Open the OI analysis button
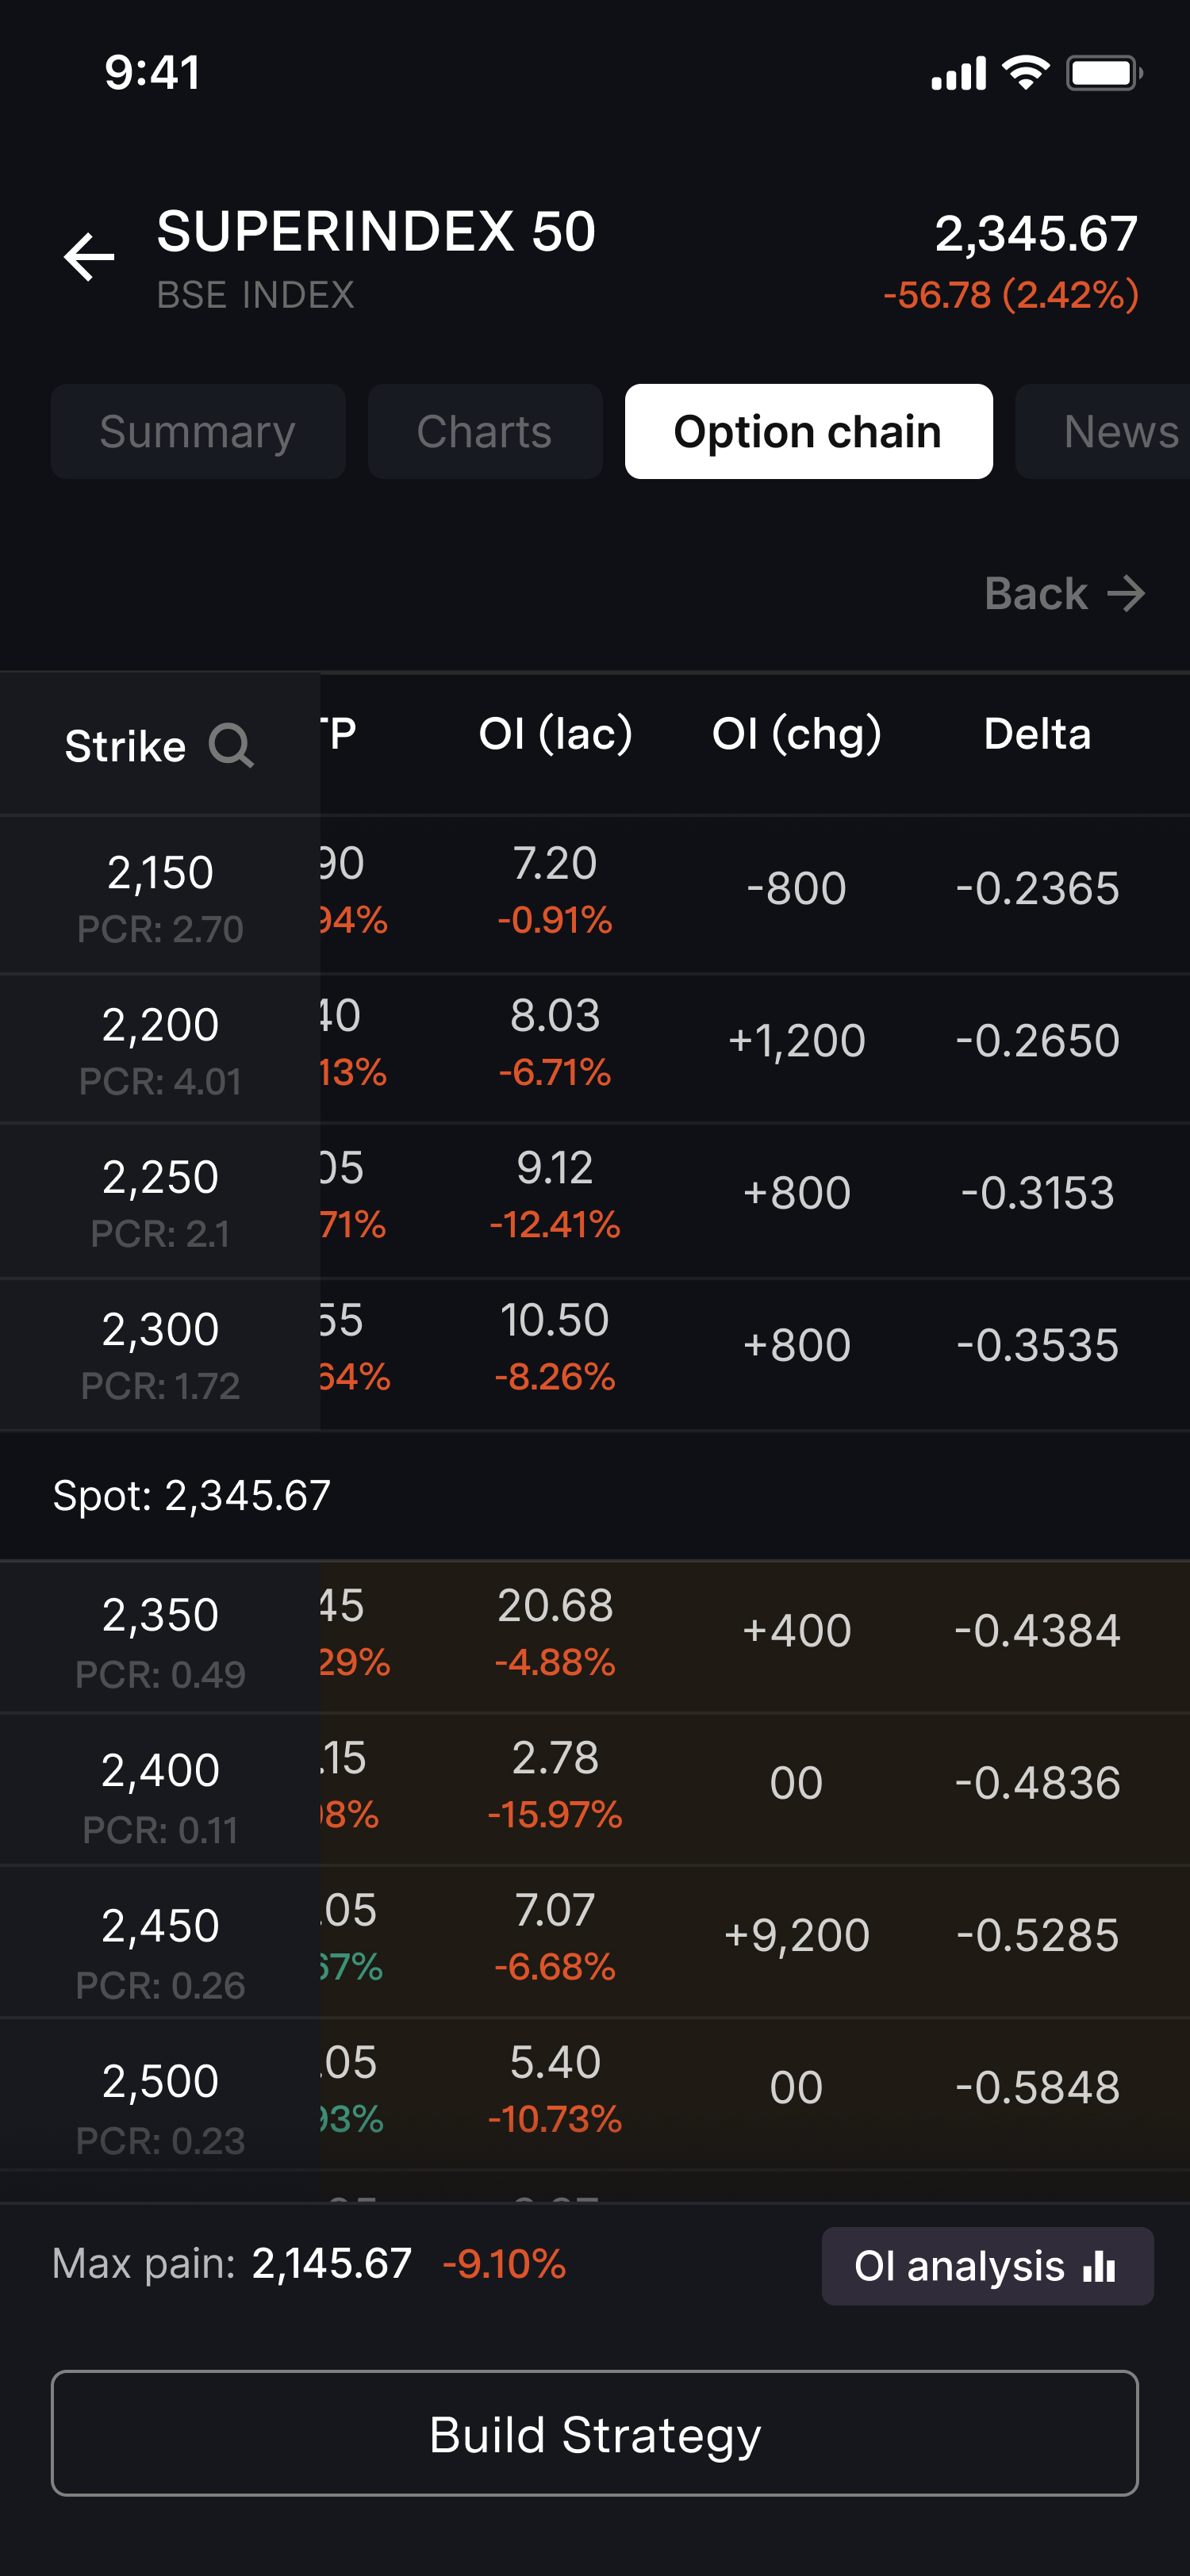 (986, 2266)
